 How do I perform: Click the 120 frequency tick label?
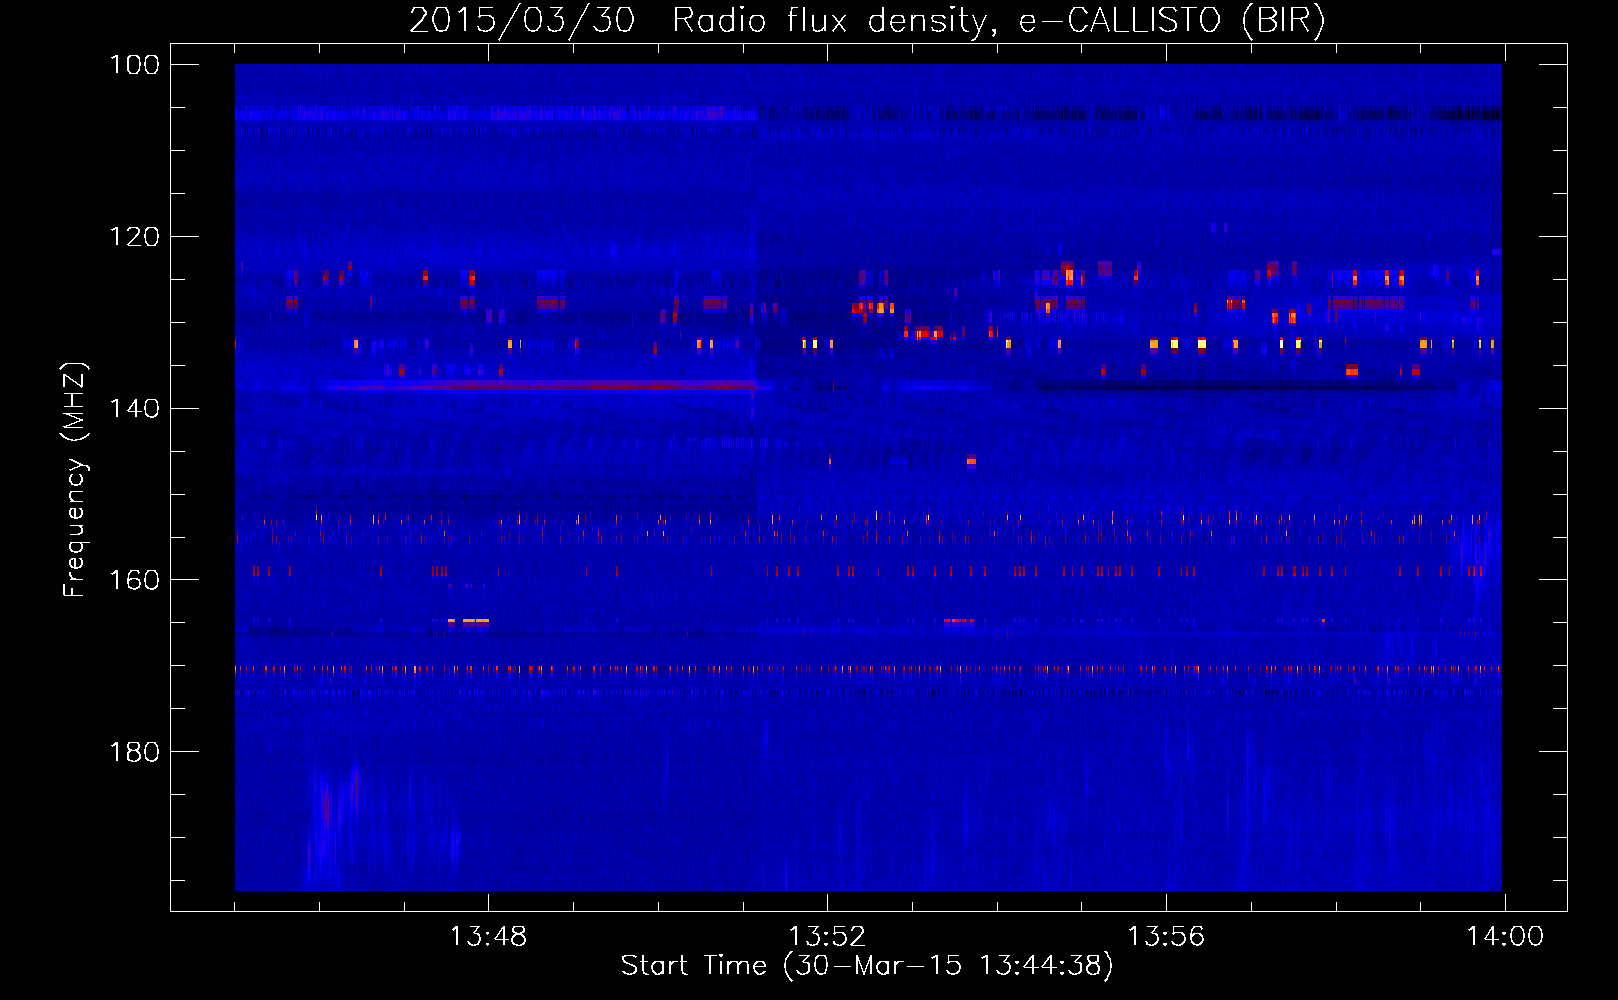coord(134,237)
